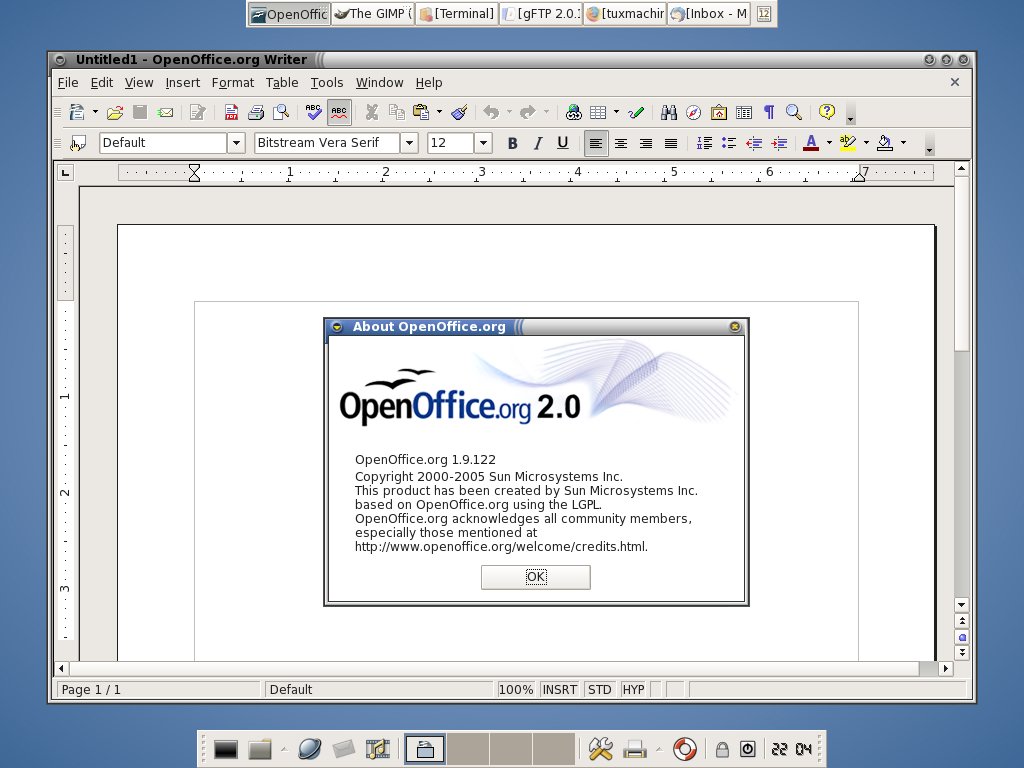
Task: Export directly as PDF
Action: coord(231,112)
